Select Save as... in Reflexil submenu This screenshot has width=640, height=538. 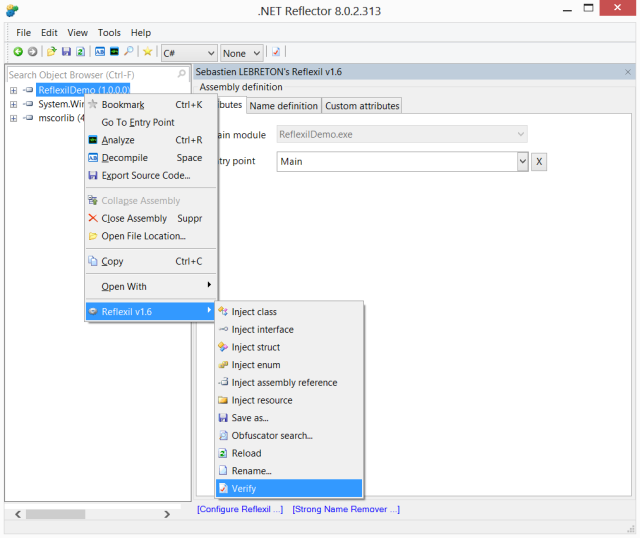click(289, 418)
